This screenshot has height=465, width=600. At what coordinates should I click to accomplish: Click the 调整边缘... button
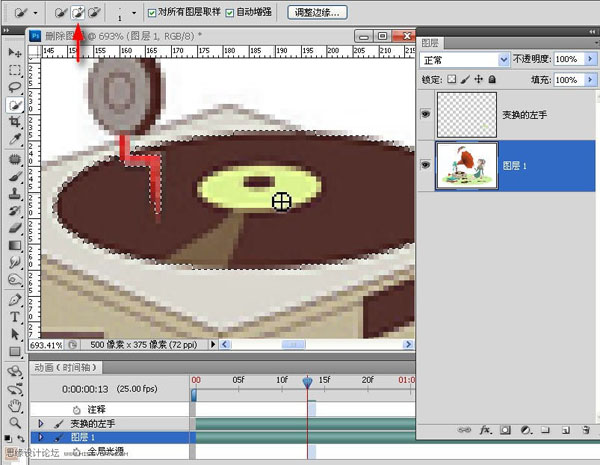[317, 13]
